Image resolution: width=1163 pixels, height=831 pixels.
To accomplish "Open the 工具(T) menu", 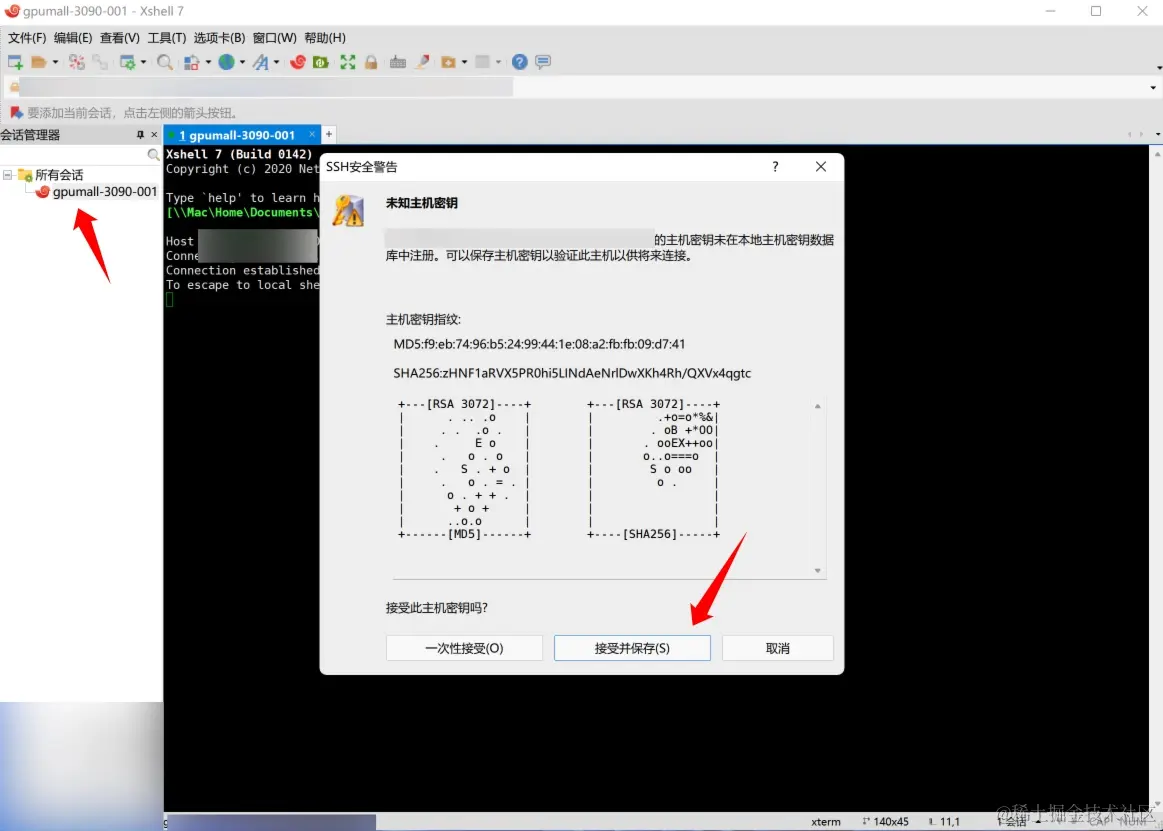I will pyautogui.click(x=166, y=38).
